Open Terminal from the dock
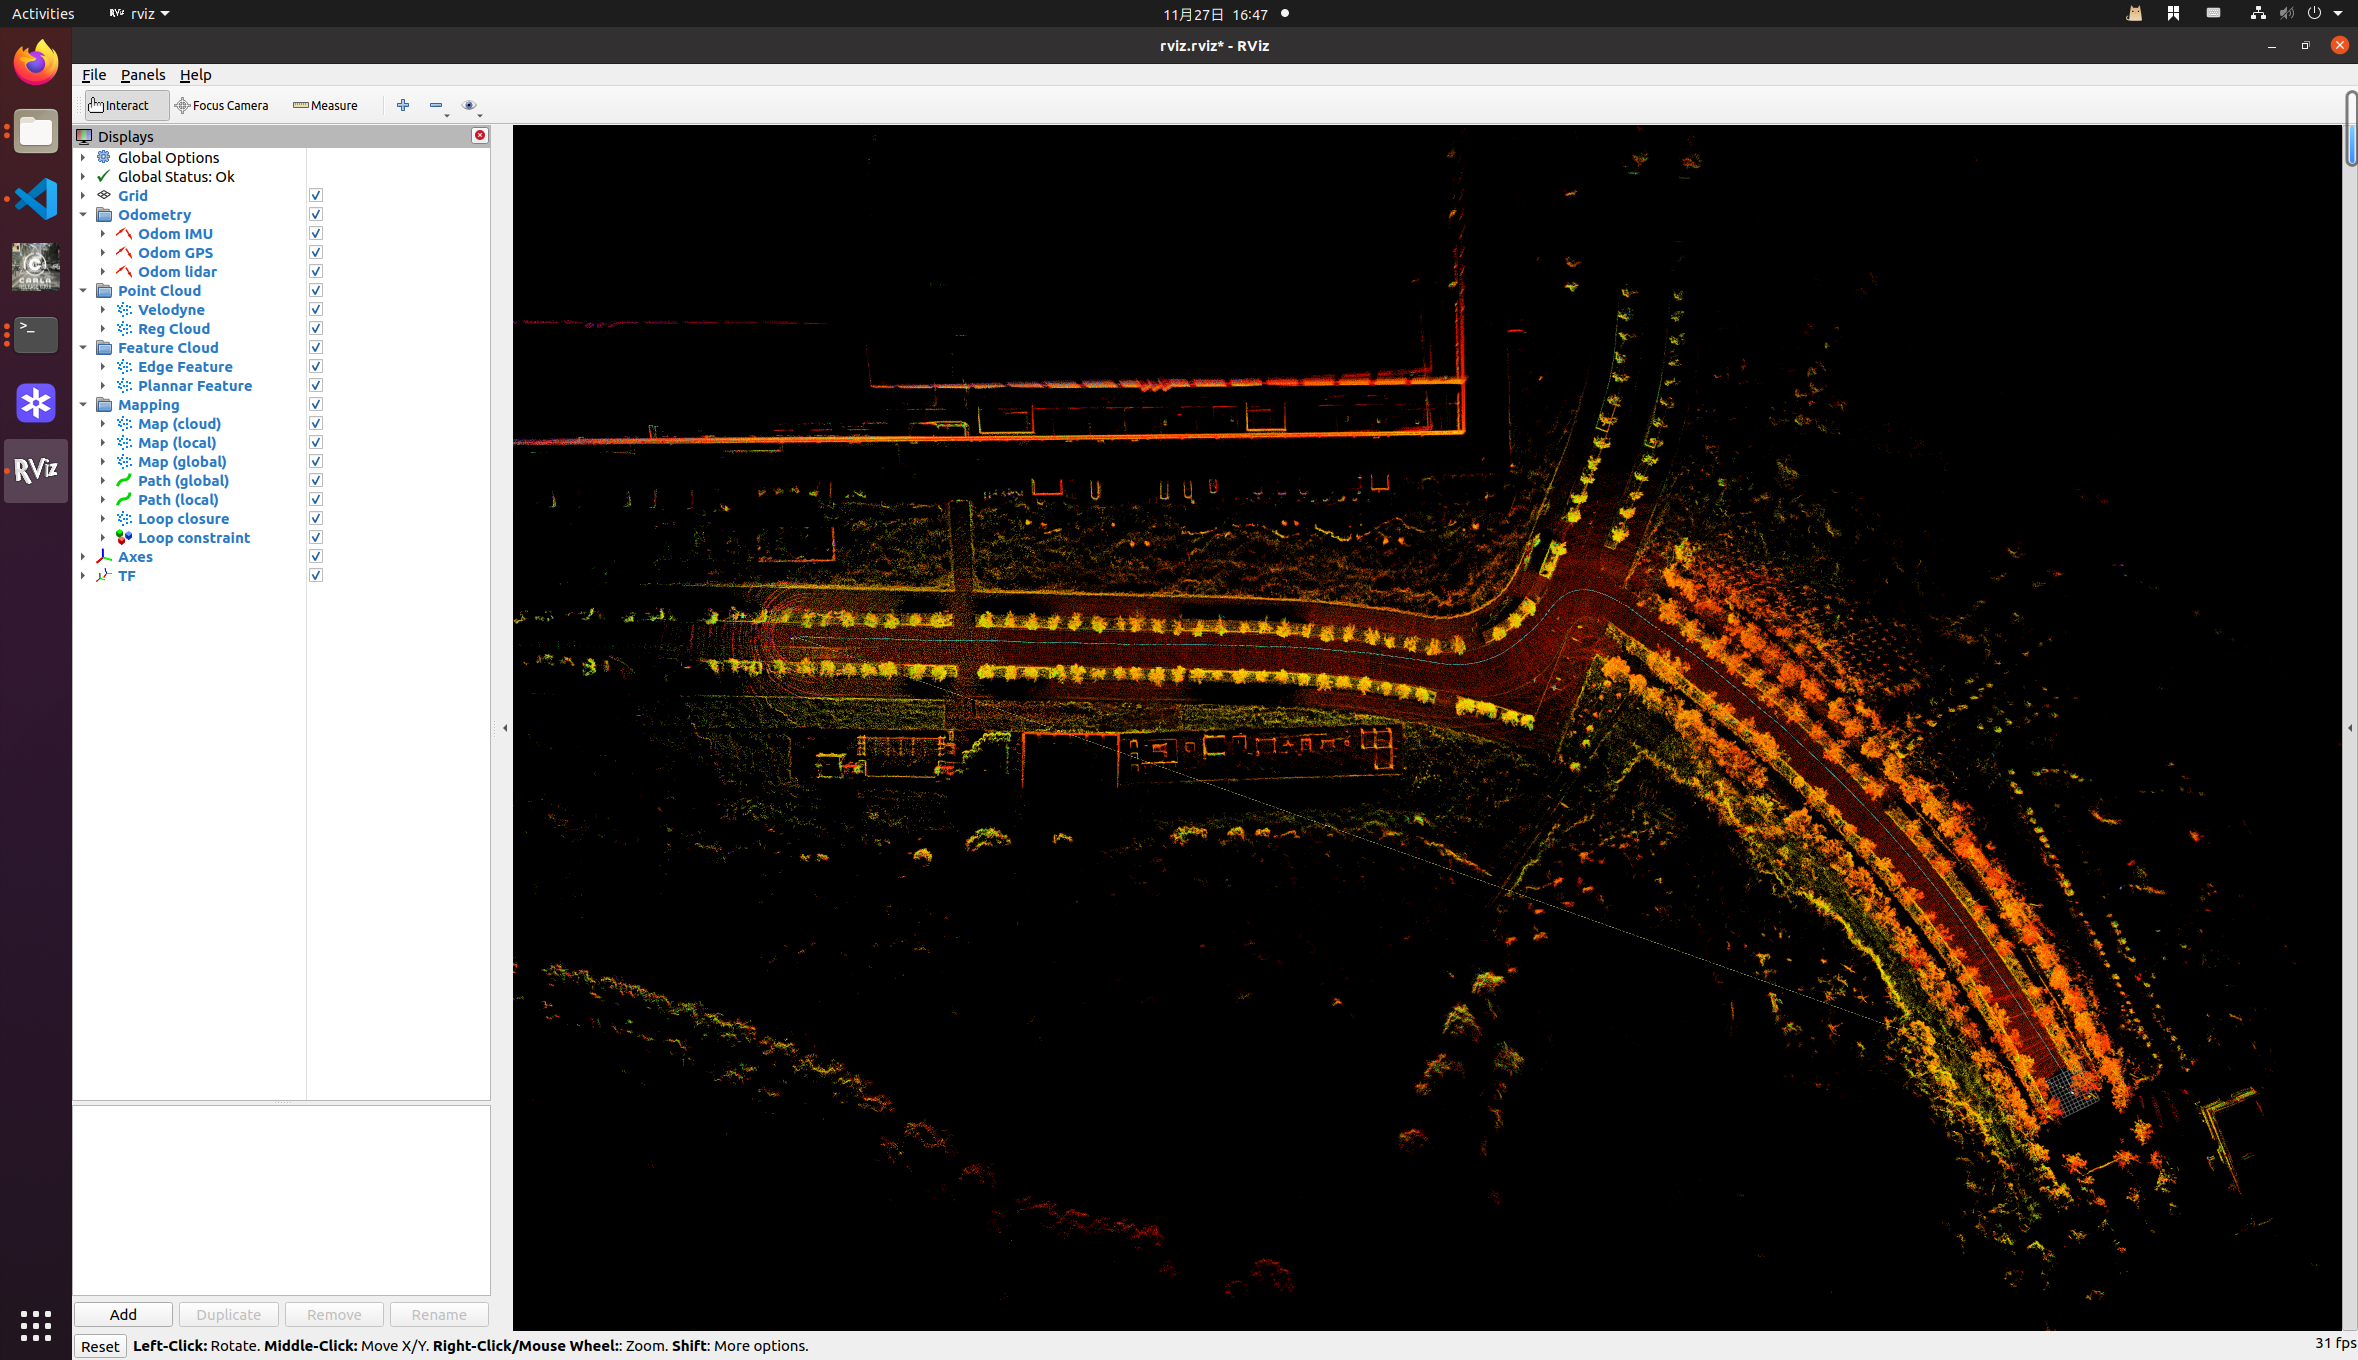Screen dimensions: 2358x1360 pos(36,335)
